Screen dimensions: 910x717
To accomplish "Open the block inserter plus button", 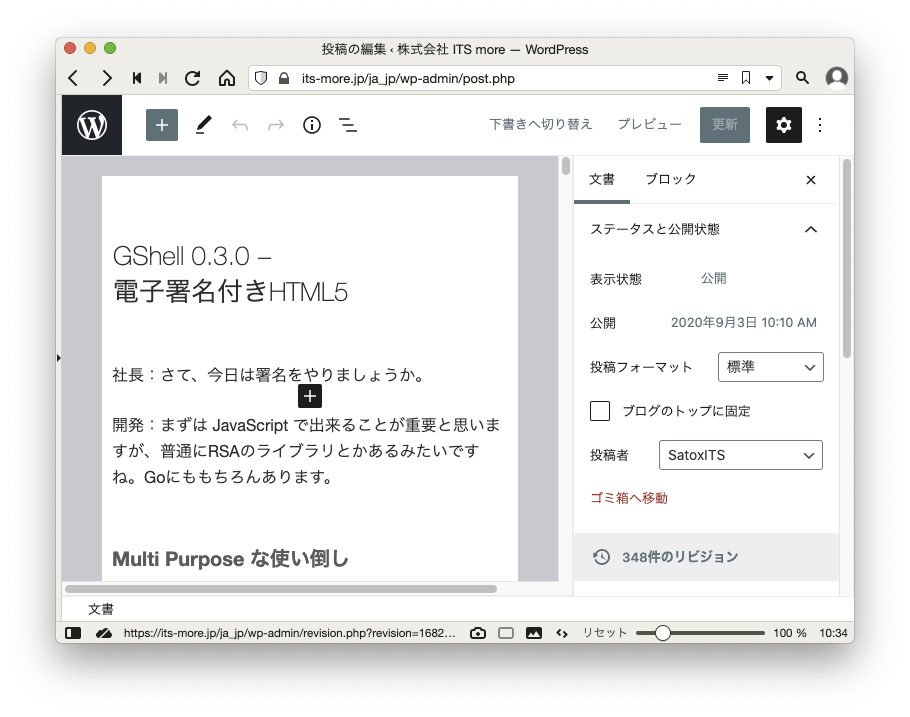I will click(162, 125).
